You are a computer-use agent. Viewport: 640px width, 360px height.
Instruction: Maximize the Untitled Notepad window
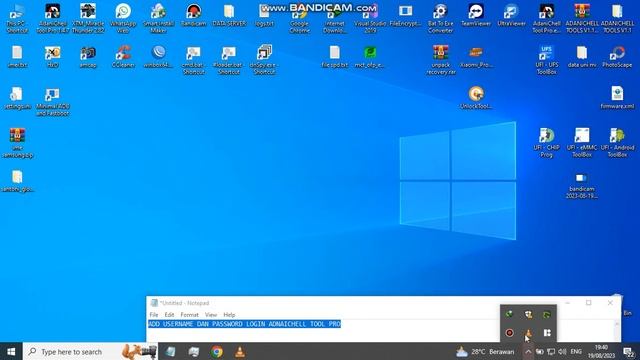[589, 302]
